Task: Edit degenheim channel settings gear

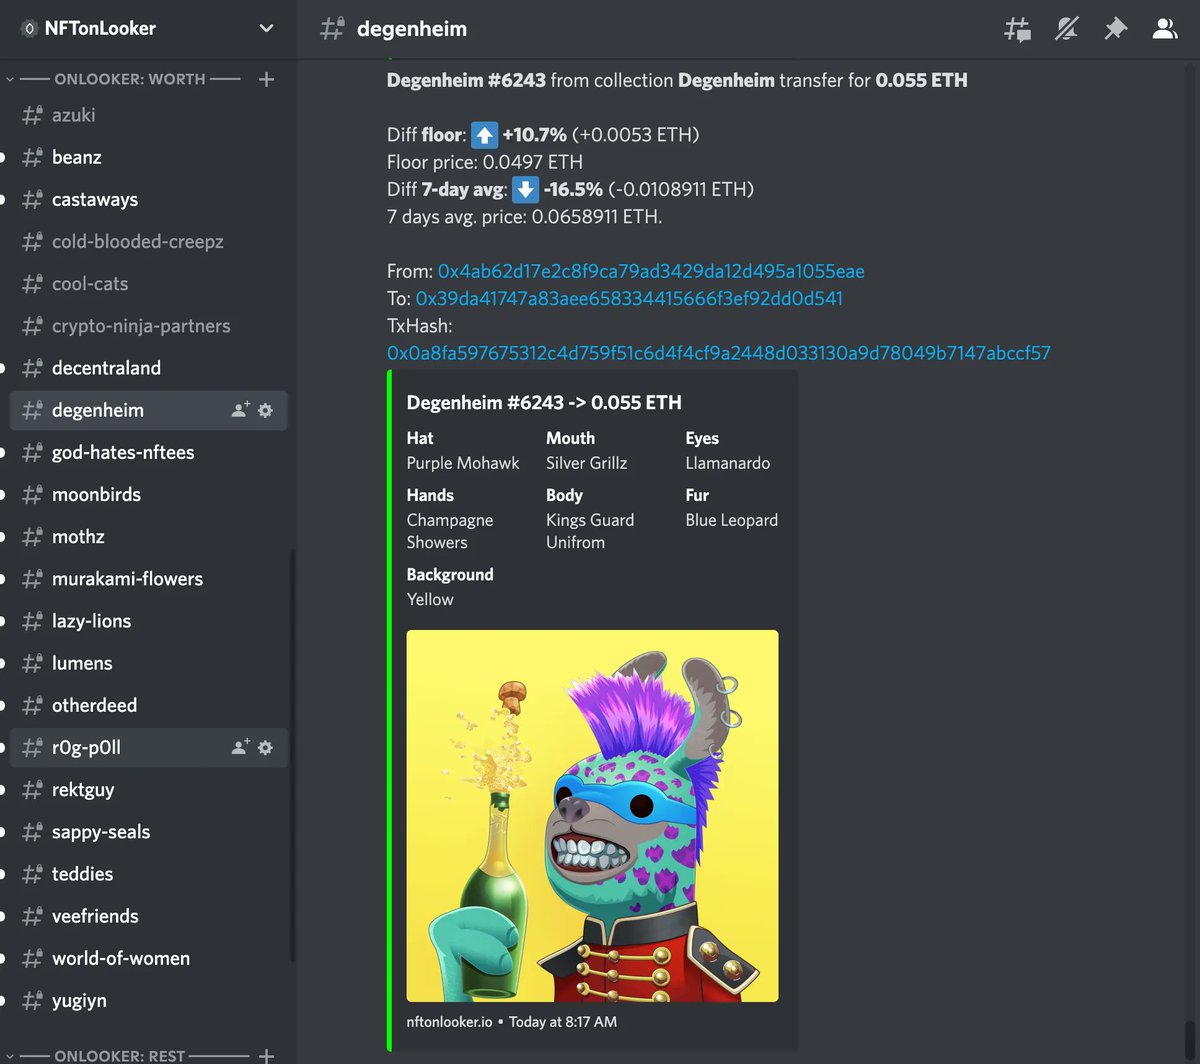Action: (x=265, y=410)
